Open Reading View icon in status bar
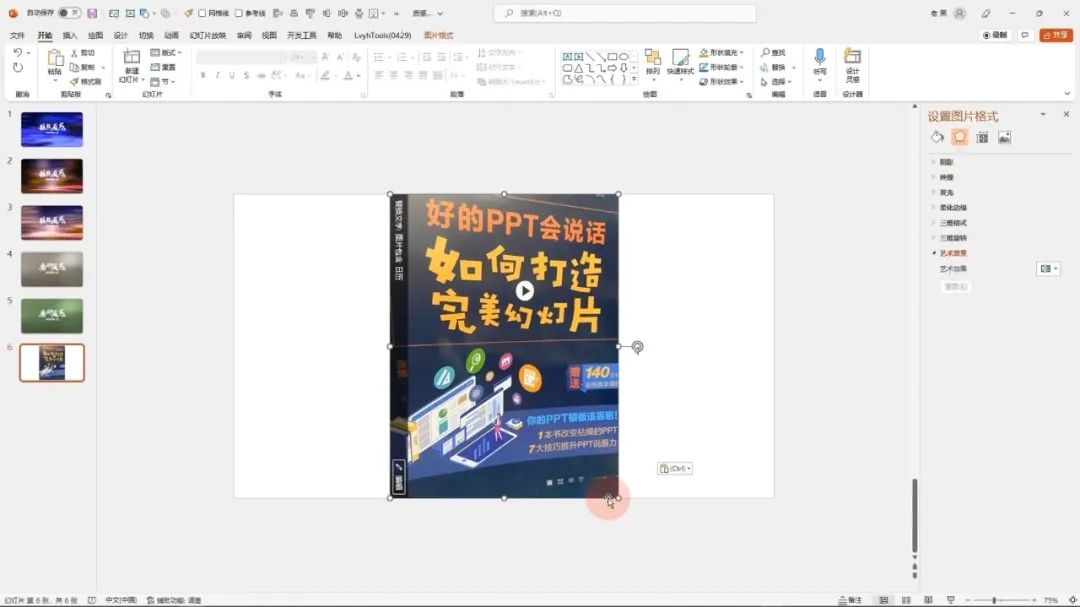The image size is (1080, 607). click(928, 600)
